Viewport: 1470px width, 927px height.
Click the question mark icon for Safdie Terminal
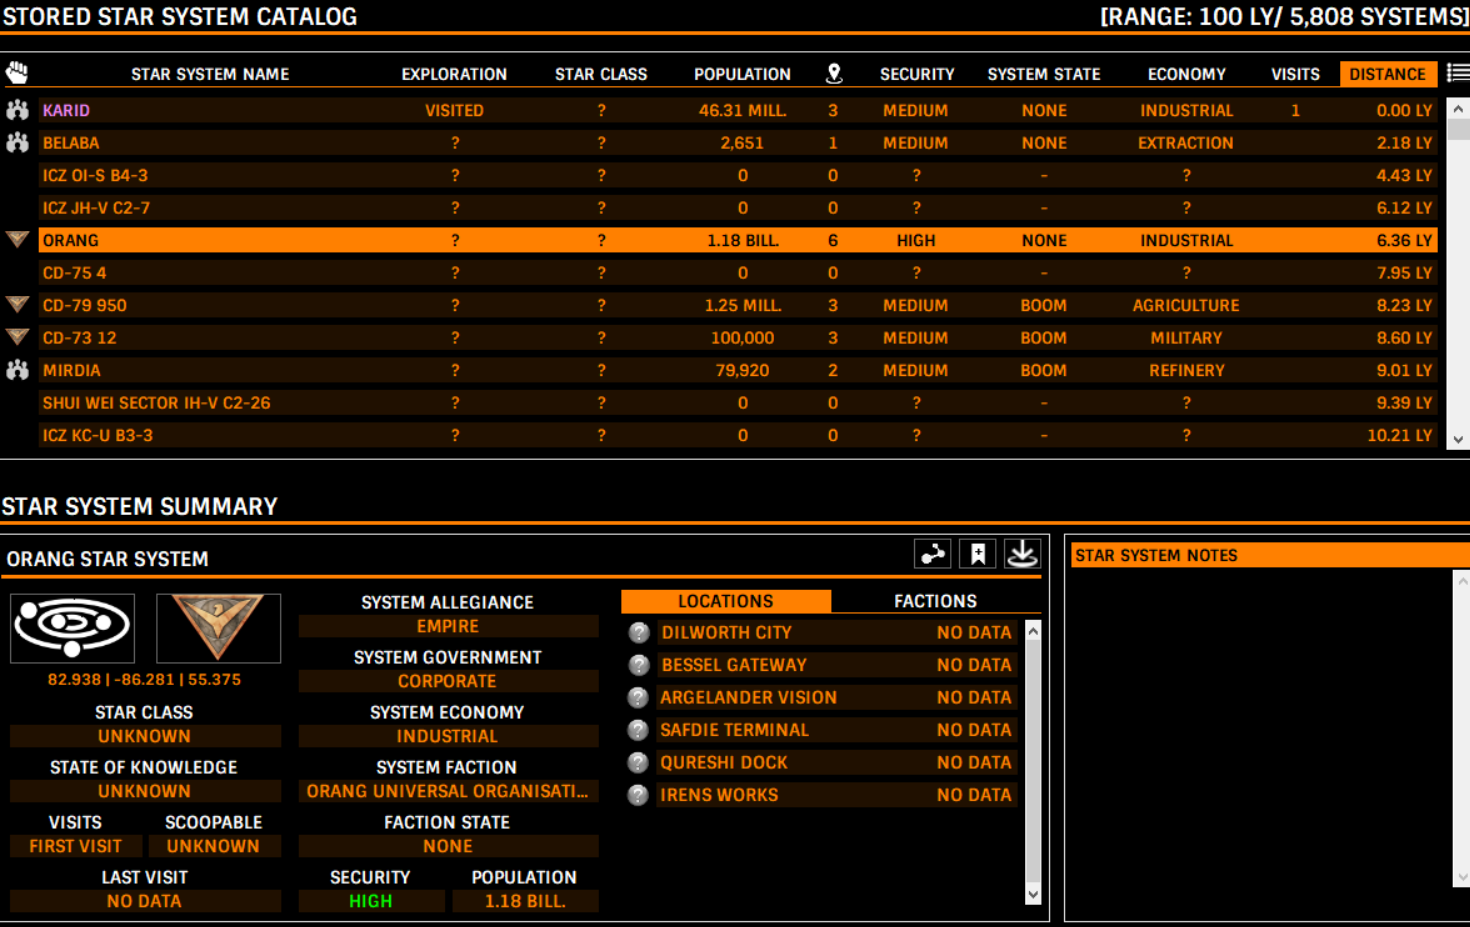tap(638, 730)
